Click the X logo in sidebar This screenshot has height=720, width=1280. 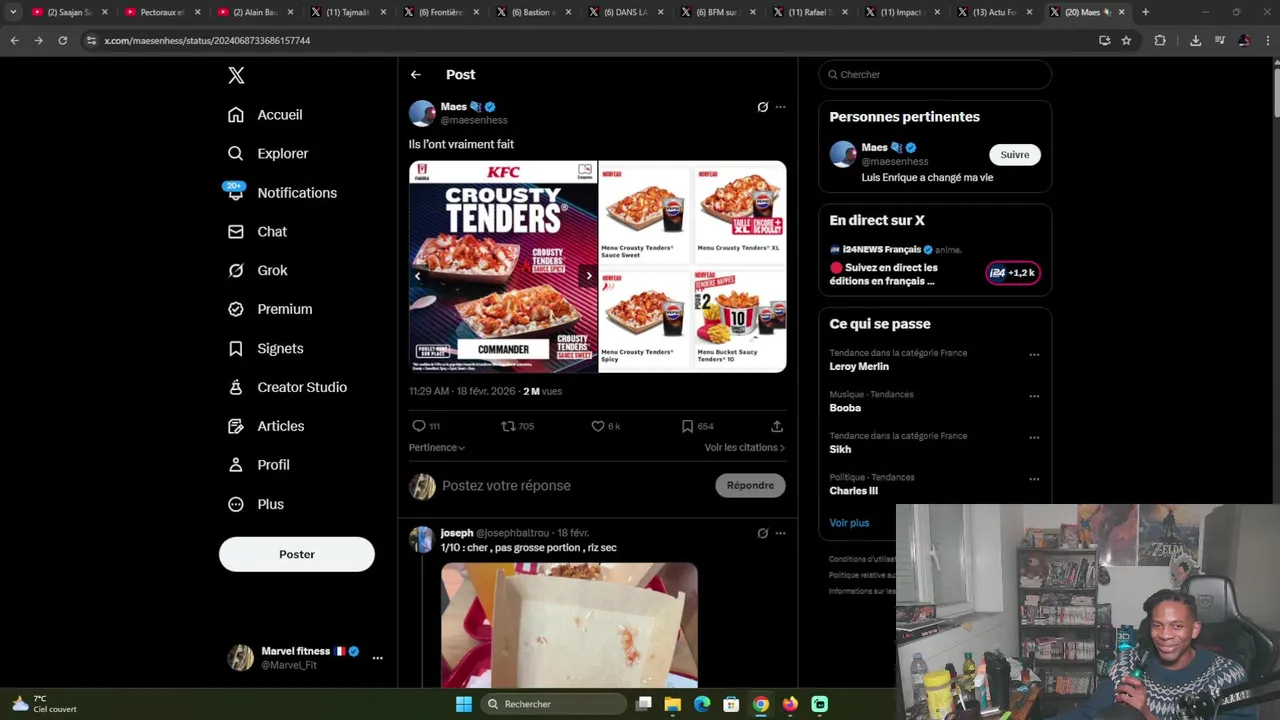(x=236, y=75)
